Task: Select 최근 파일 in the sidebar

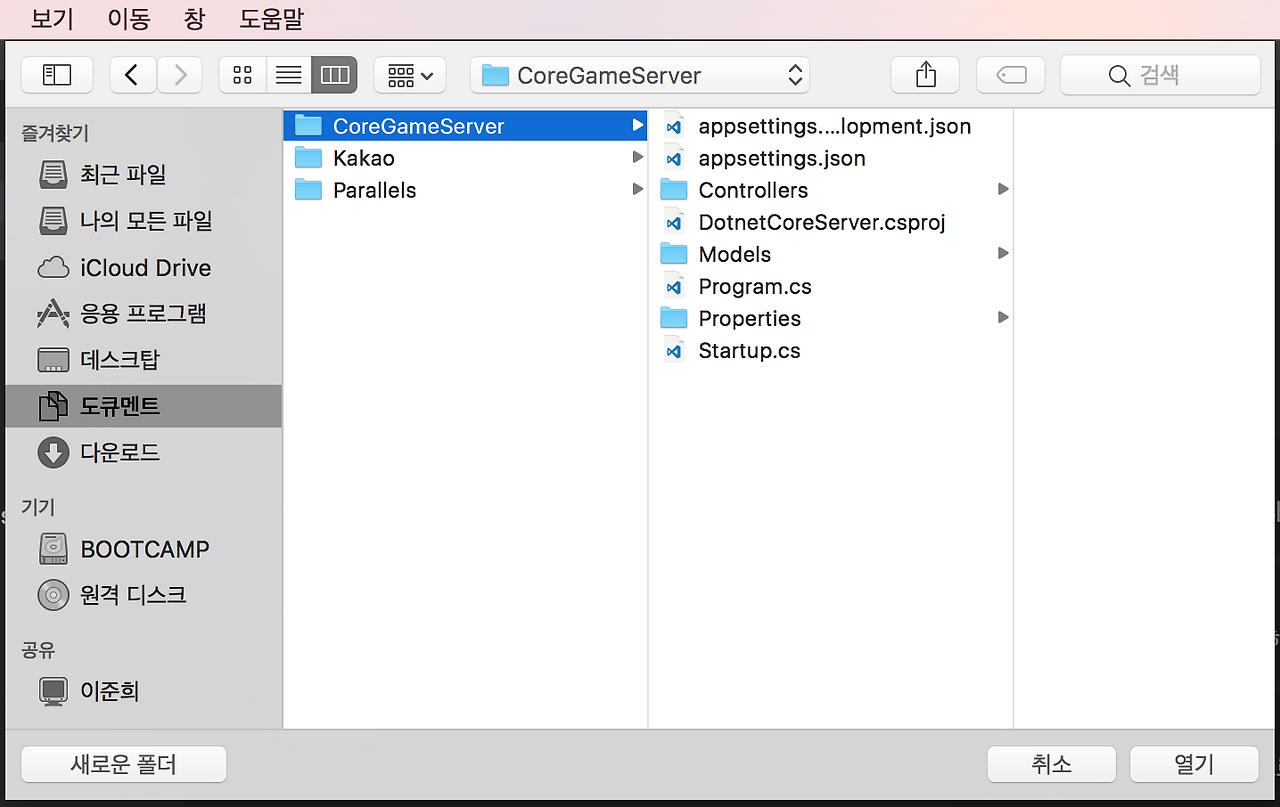Action: pyautogui.click(x=144, y=175)
